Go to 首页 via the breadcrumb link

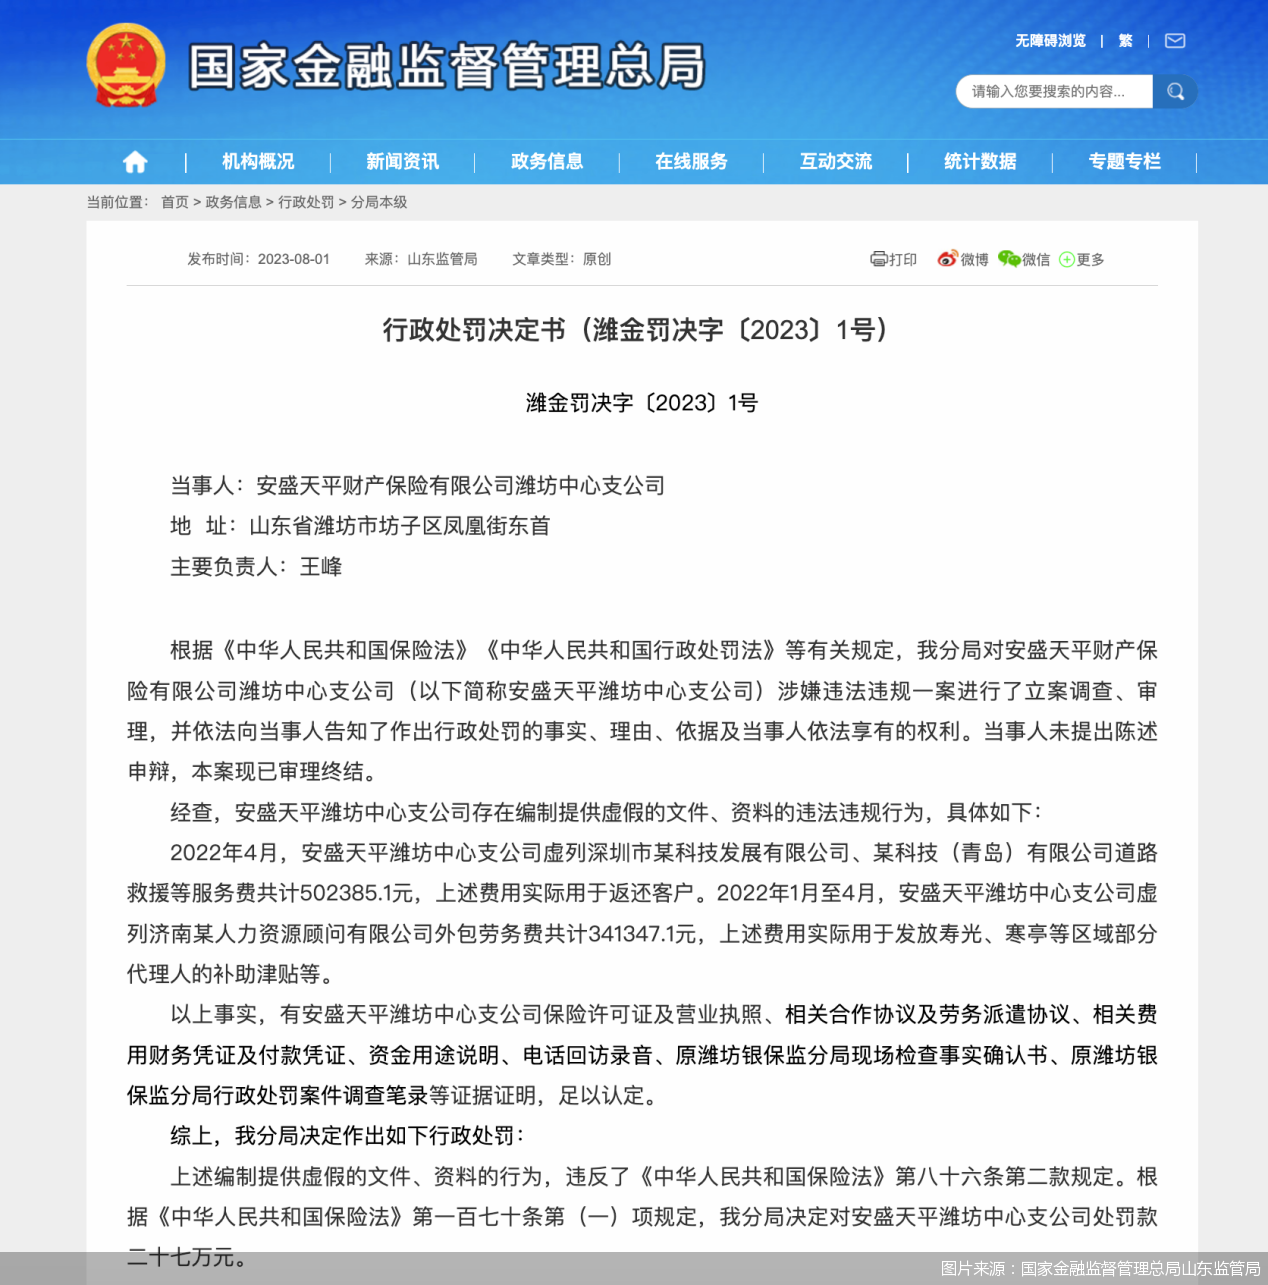tap(175, 201)
